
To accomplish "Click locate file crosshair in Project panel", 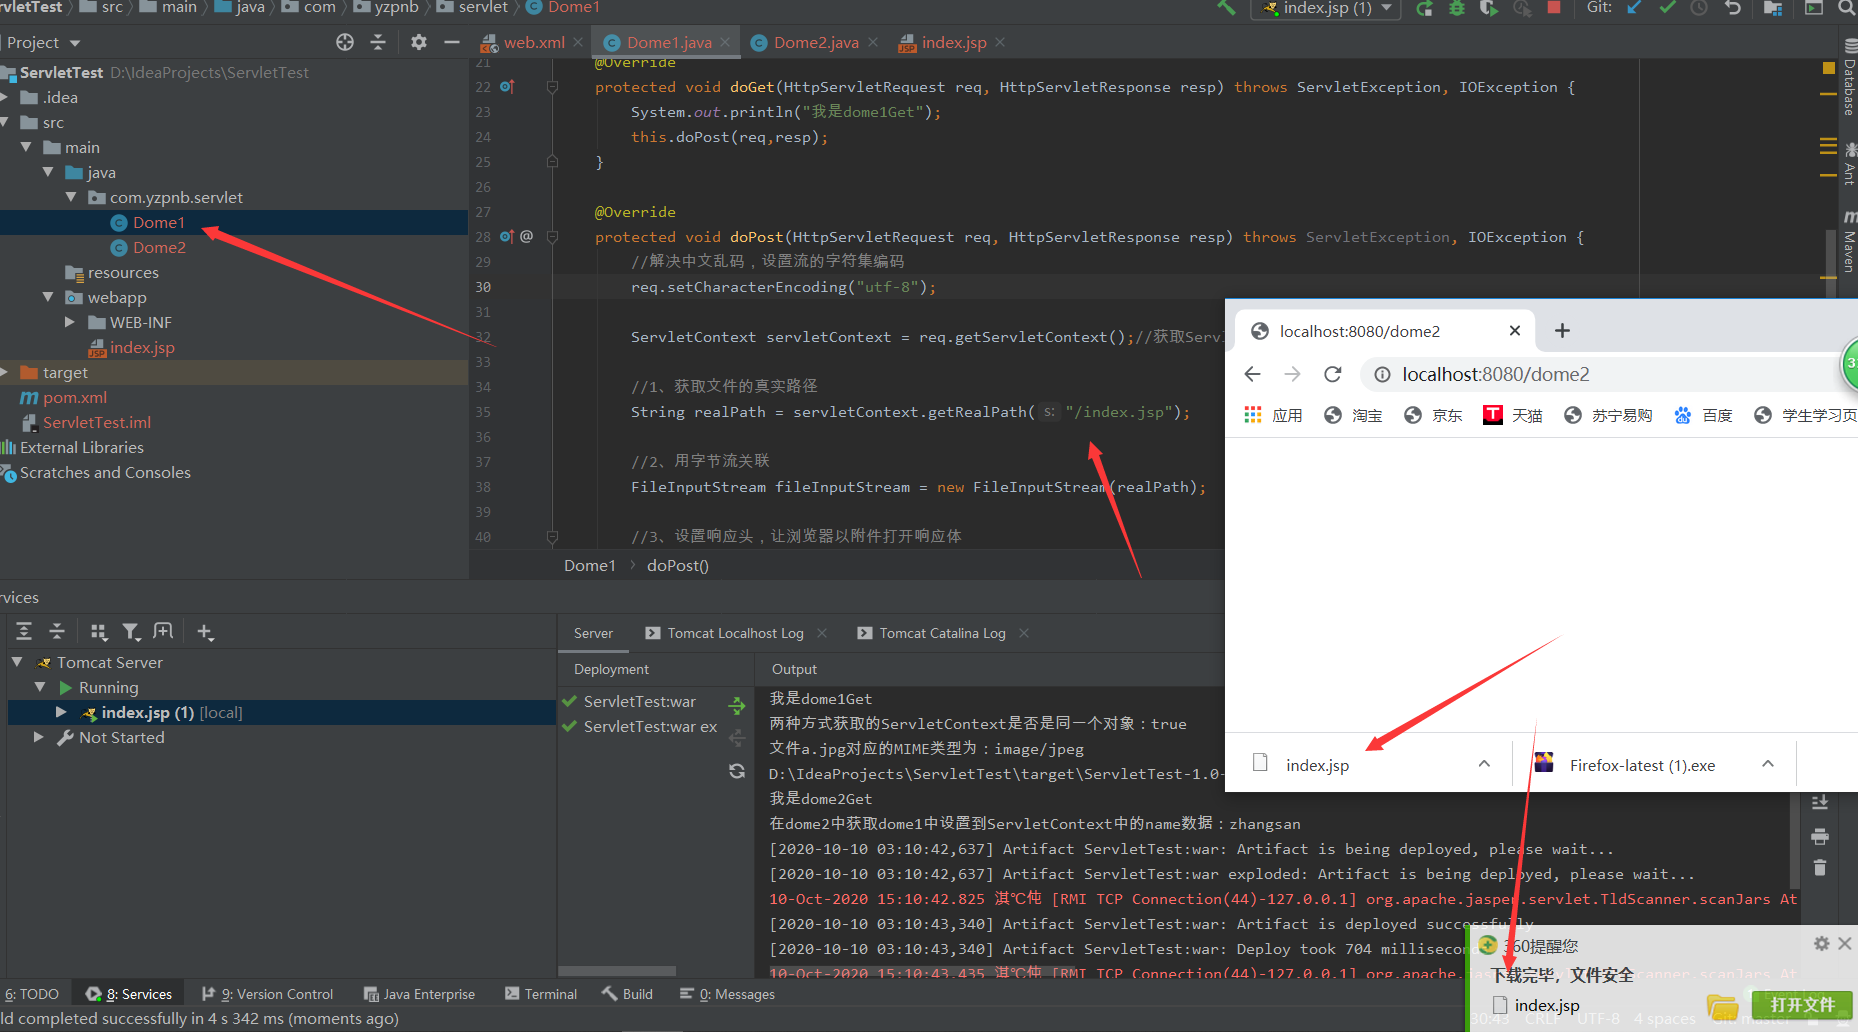I will 345,42.
